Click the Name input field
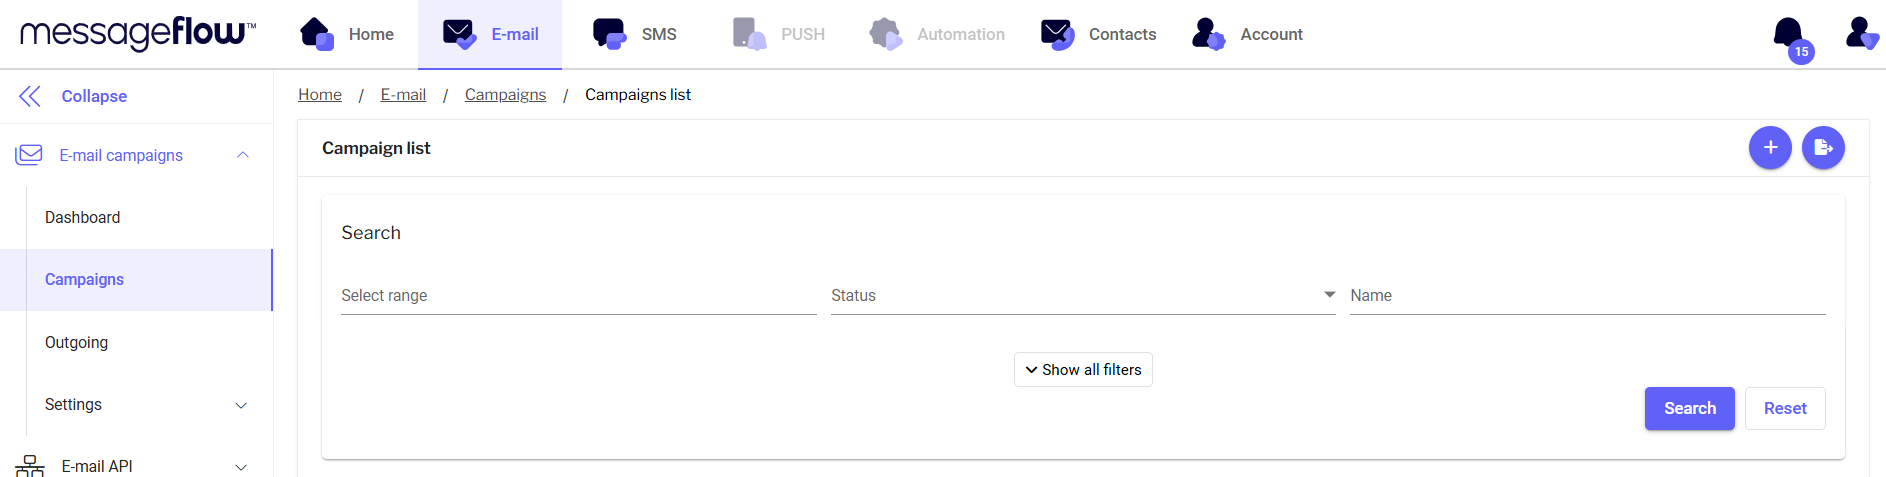 [1586, 296]
